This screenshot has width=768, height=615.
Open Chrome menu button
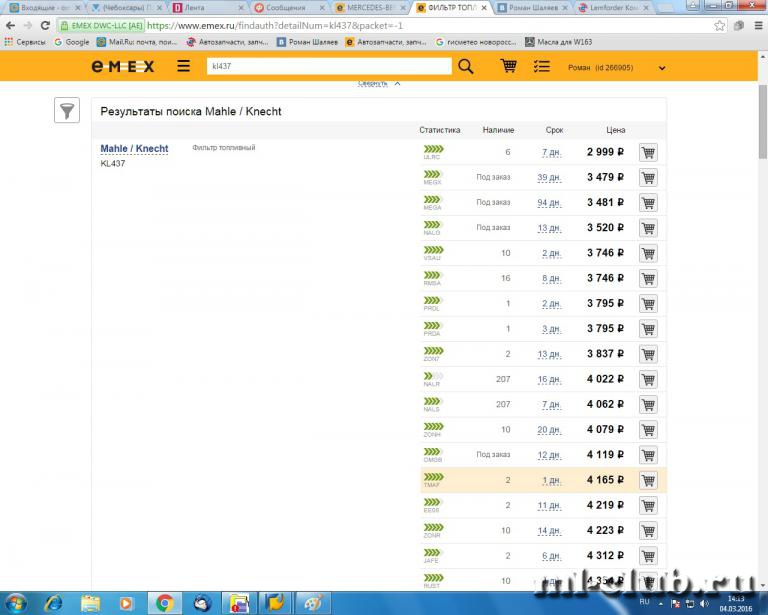758,25
